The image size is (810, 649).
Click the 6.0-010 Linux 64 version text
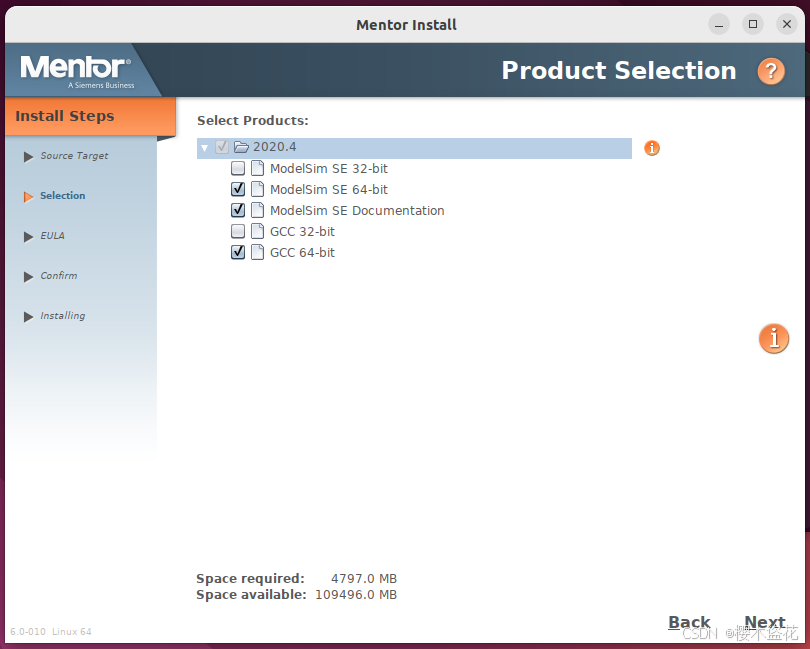(x=51, y=631)
